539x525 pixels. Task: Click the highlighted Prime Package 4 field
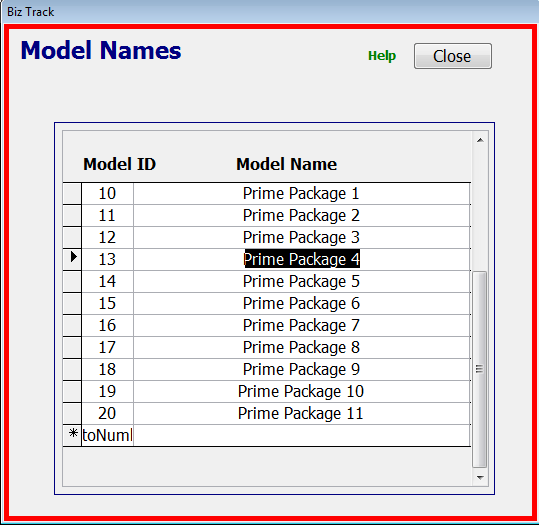301,259
